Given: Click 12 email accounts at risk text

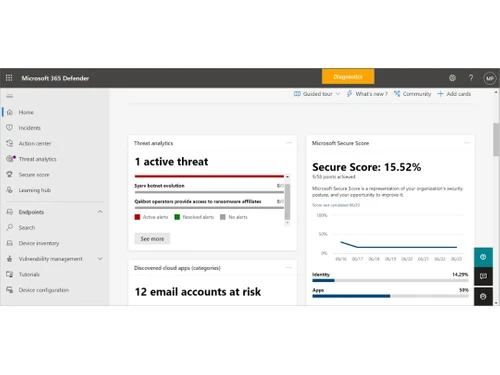Looking at the screenshot, I should [x=198, y=292].
